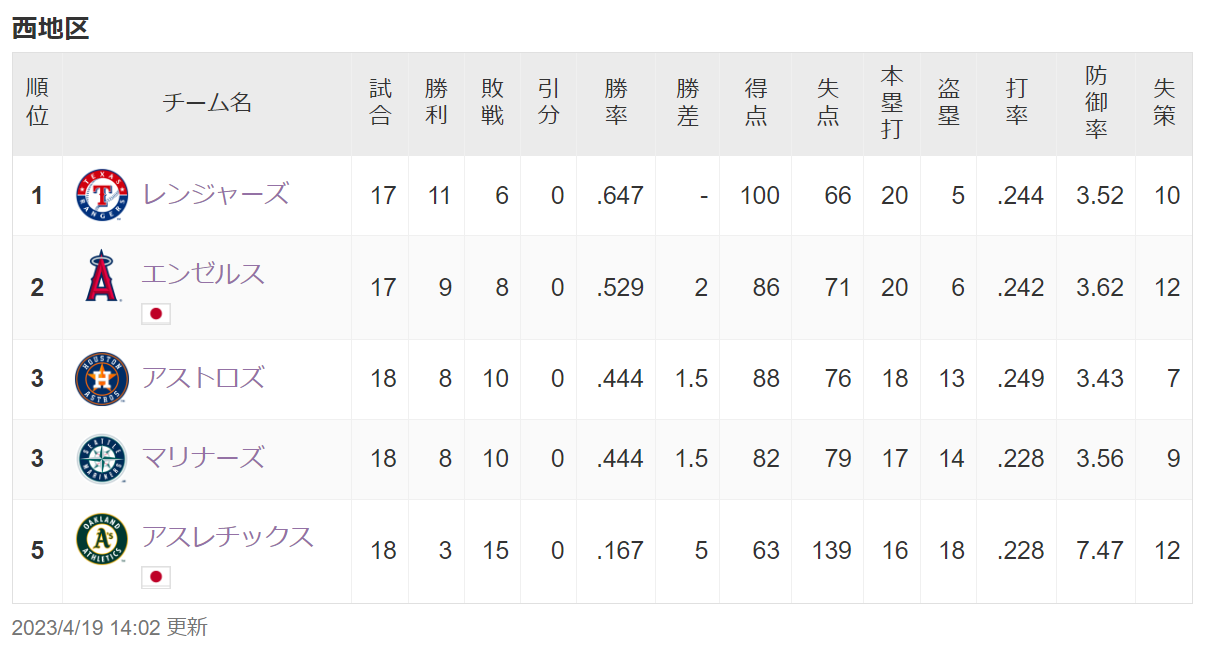Click the 2023/4/19 14:02 更新 timestamp
1205x648 pixels.
(110, 627)
